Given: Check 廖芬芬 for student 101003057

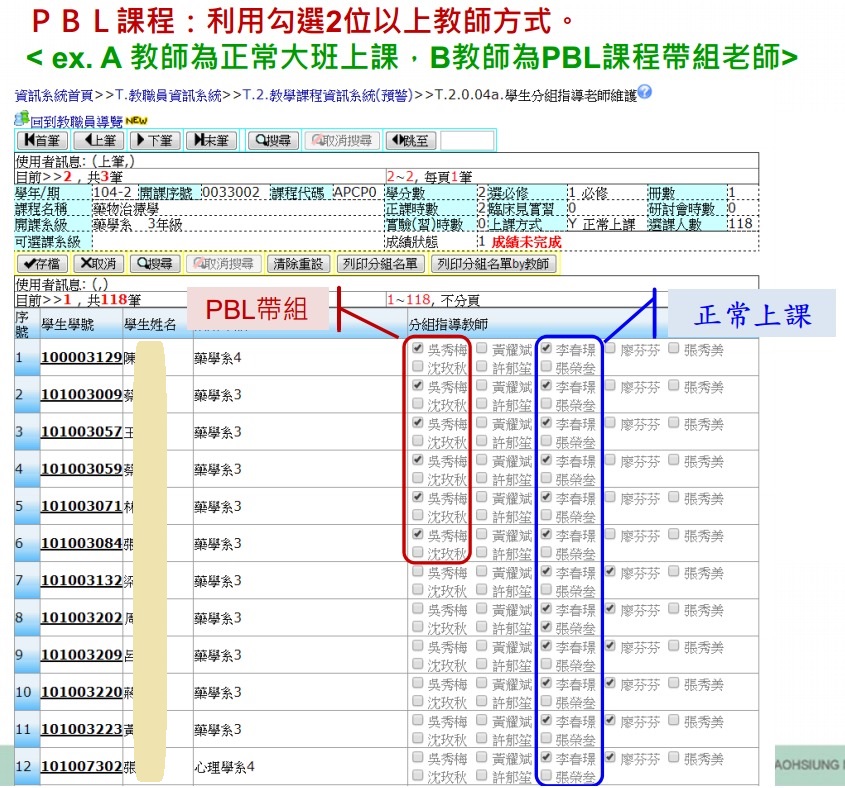Looking at the screenshot, I should 610,423.
